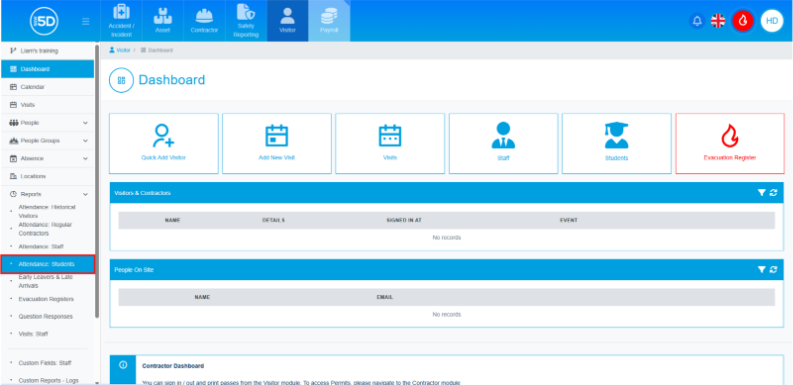
Task: Open Attendance: Students report
Action: pos(48,265)
